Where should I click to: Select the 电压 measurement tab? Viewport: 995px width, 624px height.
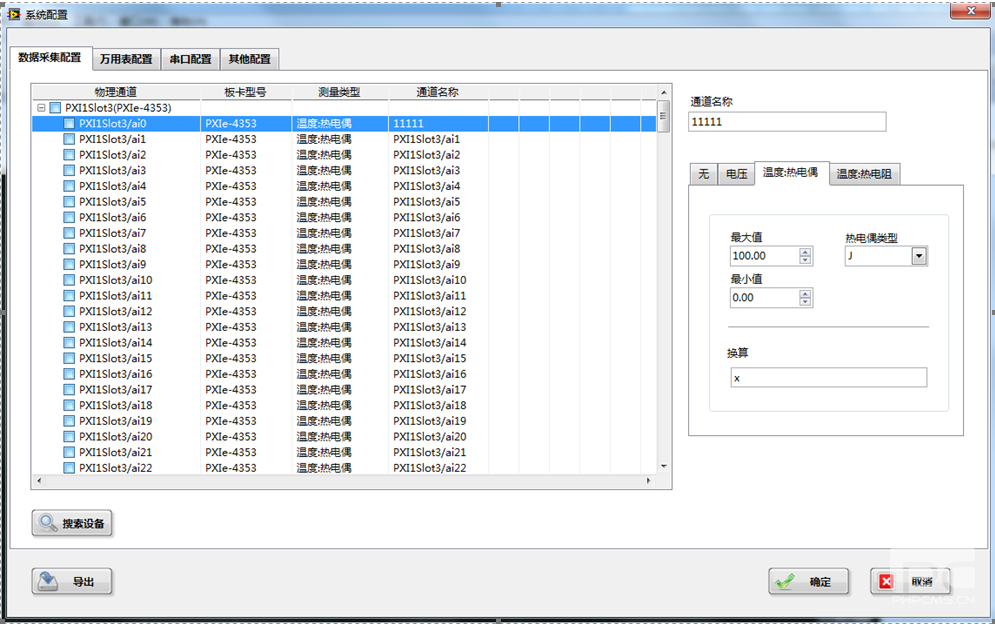click(x=736, y=174)
